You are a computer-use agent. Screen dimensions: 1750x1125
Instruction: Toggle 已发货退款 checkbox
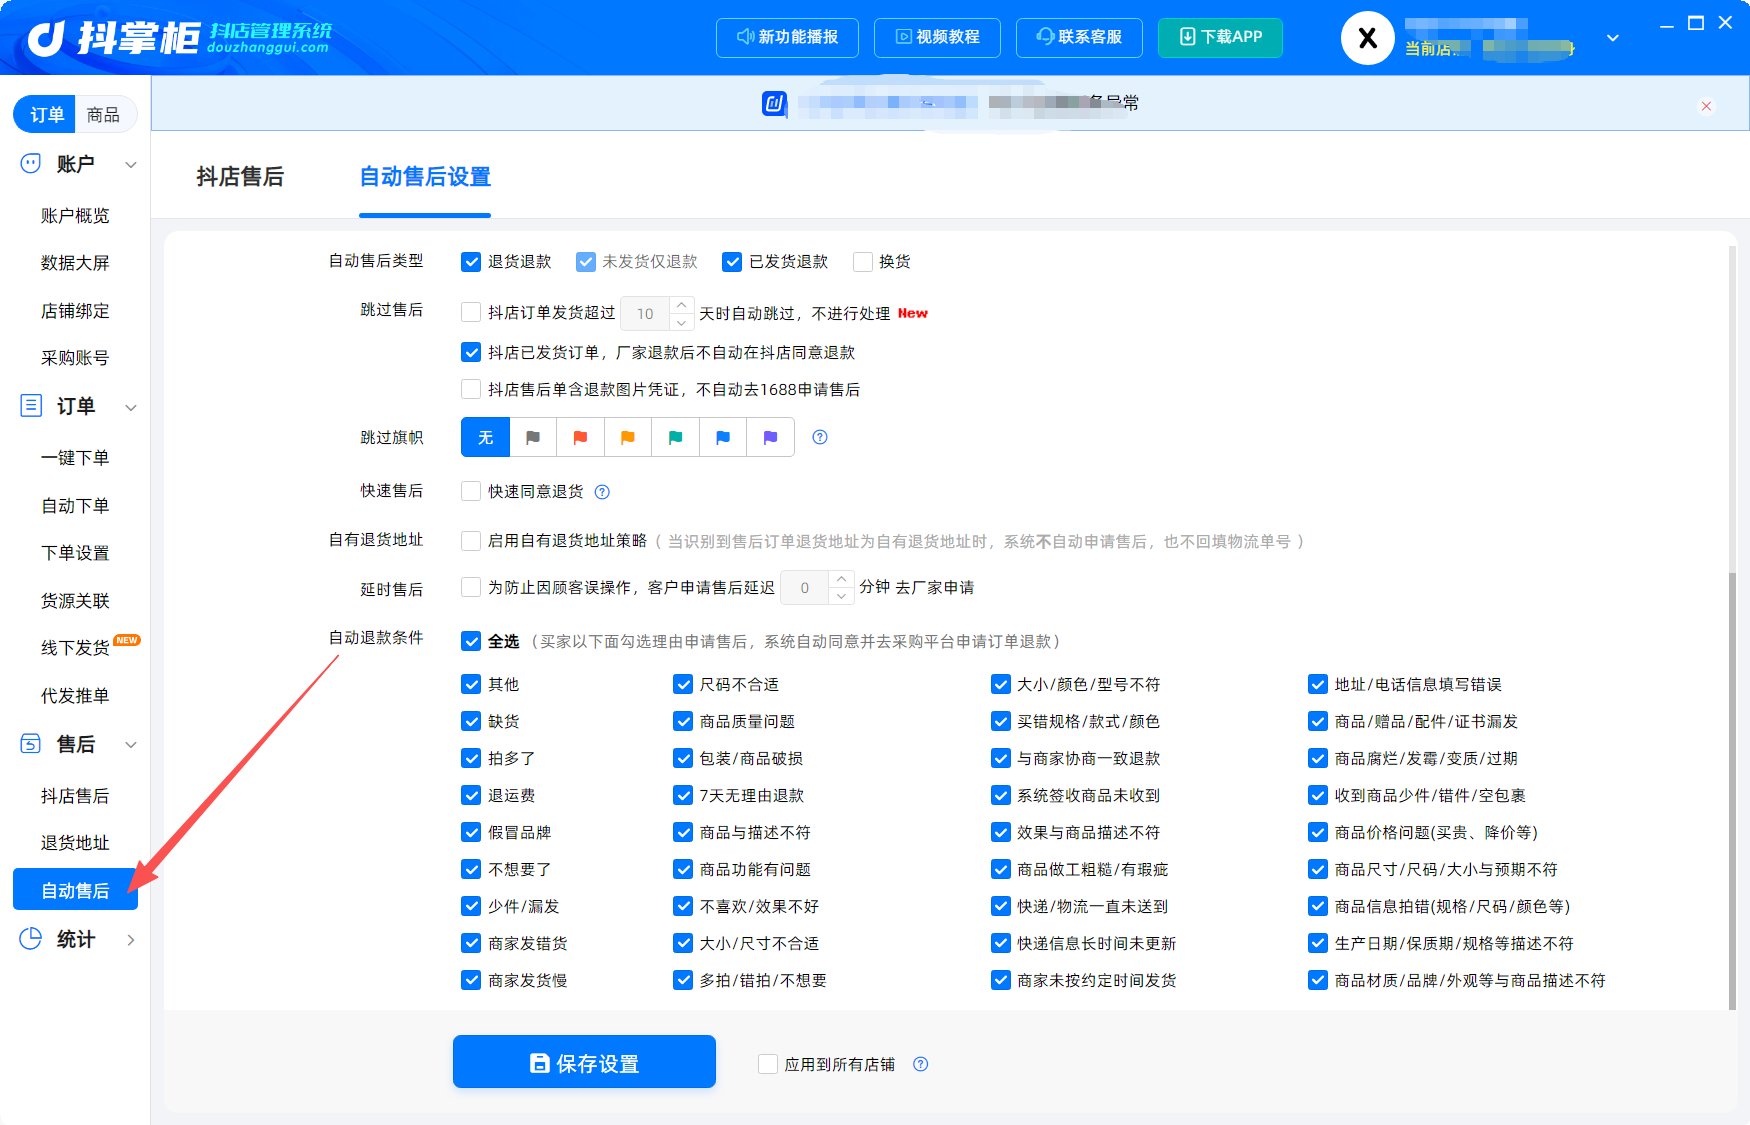pos(732,262)
